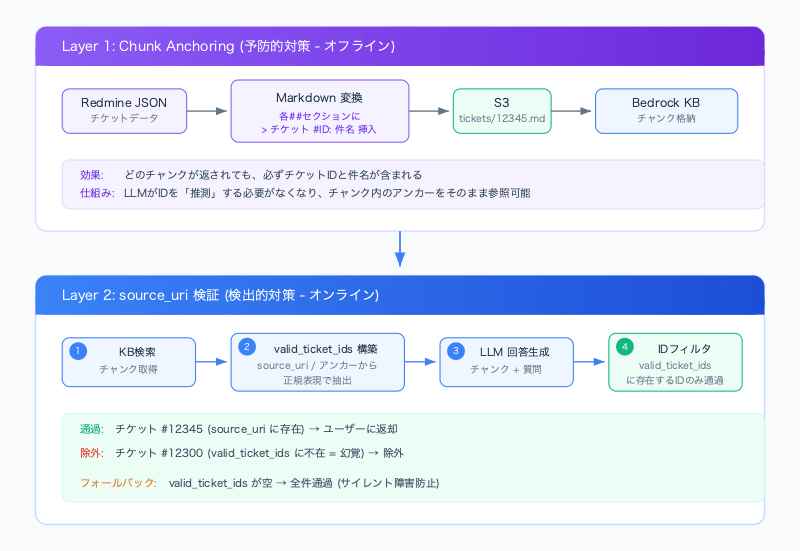Click text beginning 'LLMがIDを「推測」する必要がなくなり'
Image resolution: width=800 pixels, height=551 pixels.
click(x=327, y=193)
